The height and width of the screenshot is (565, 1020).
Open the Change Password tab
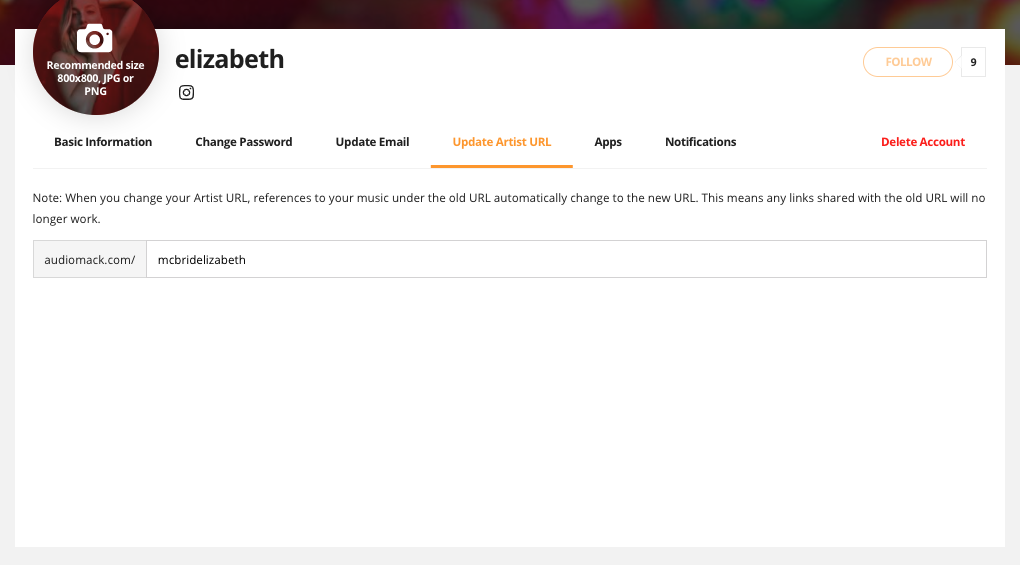coord(244,142)
